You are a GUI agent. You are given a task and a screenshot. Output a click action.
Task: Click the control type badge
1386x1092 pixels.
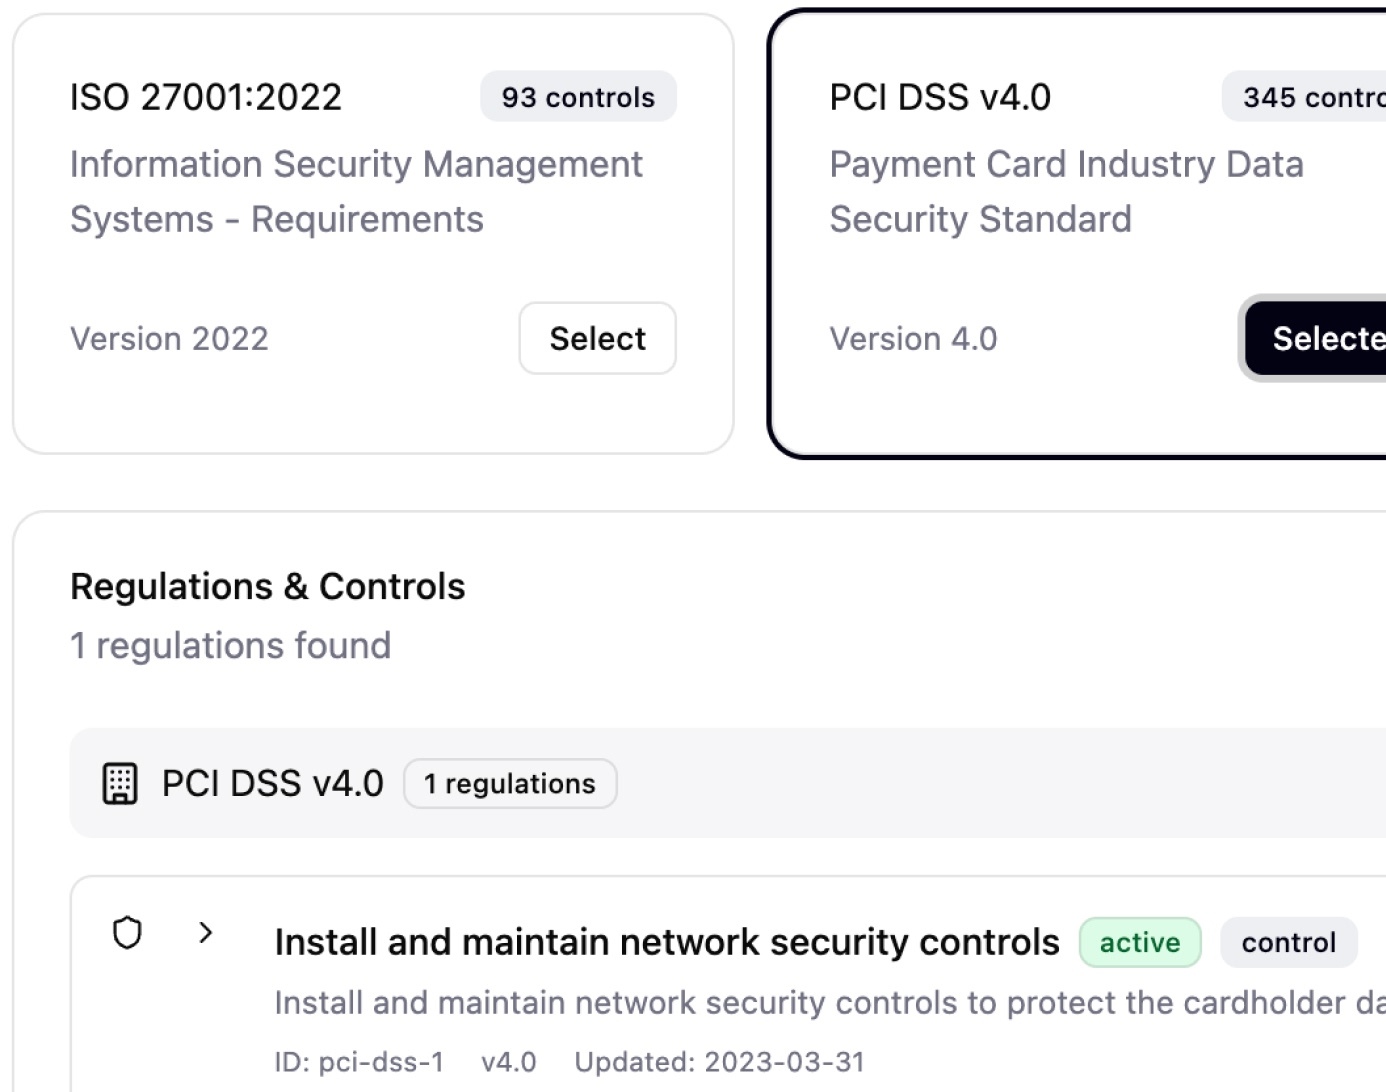1288,942
